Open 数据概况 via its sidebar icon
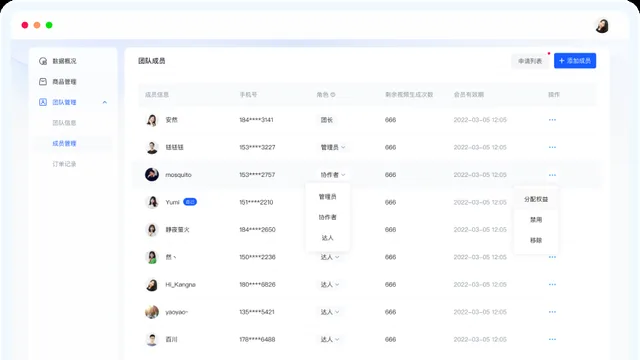 (x=43, y=61)
